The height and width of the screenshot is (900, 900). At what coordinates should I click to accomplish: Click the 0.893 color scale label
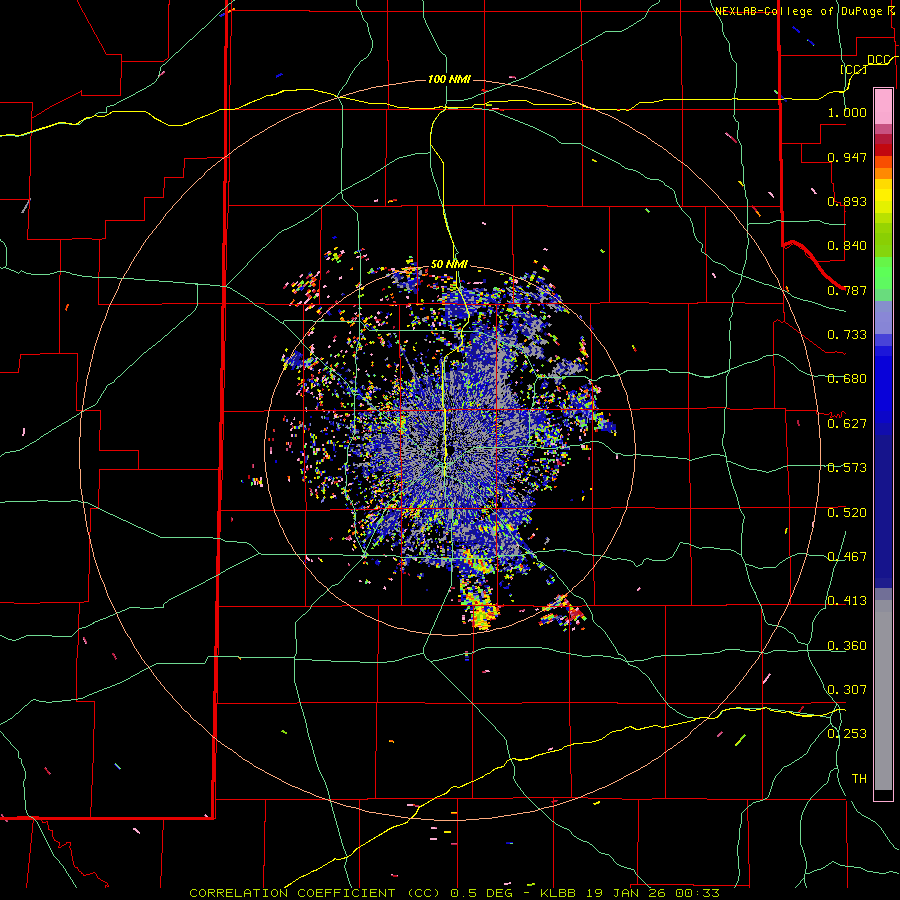pyautogui.click(x=847, y=201)
